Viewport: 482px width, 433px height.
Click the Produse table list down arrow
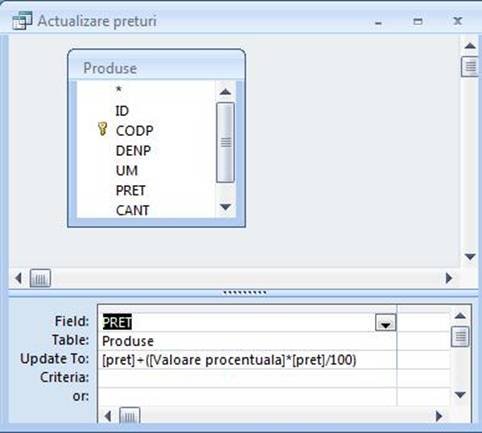pyautogui.click(x=225, y=207)
